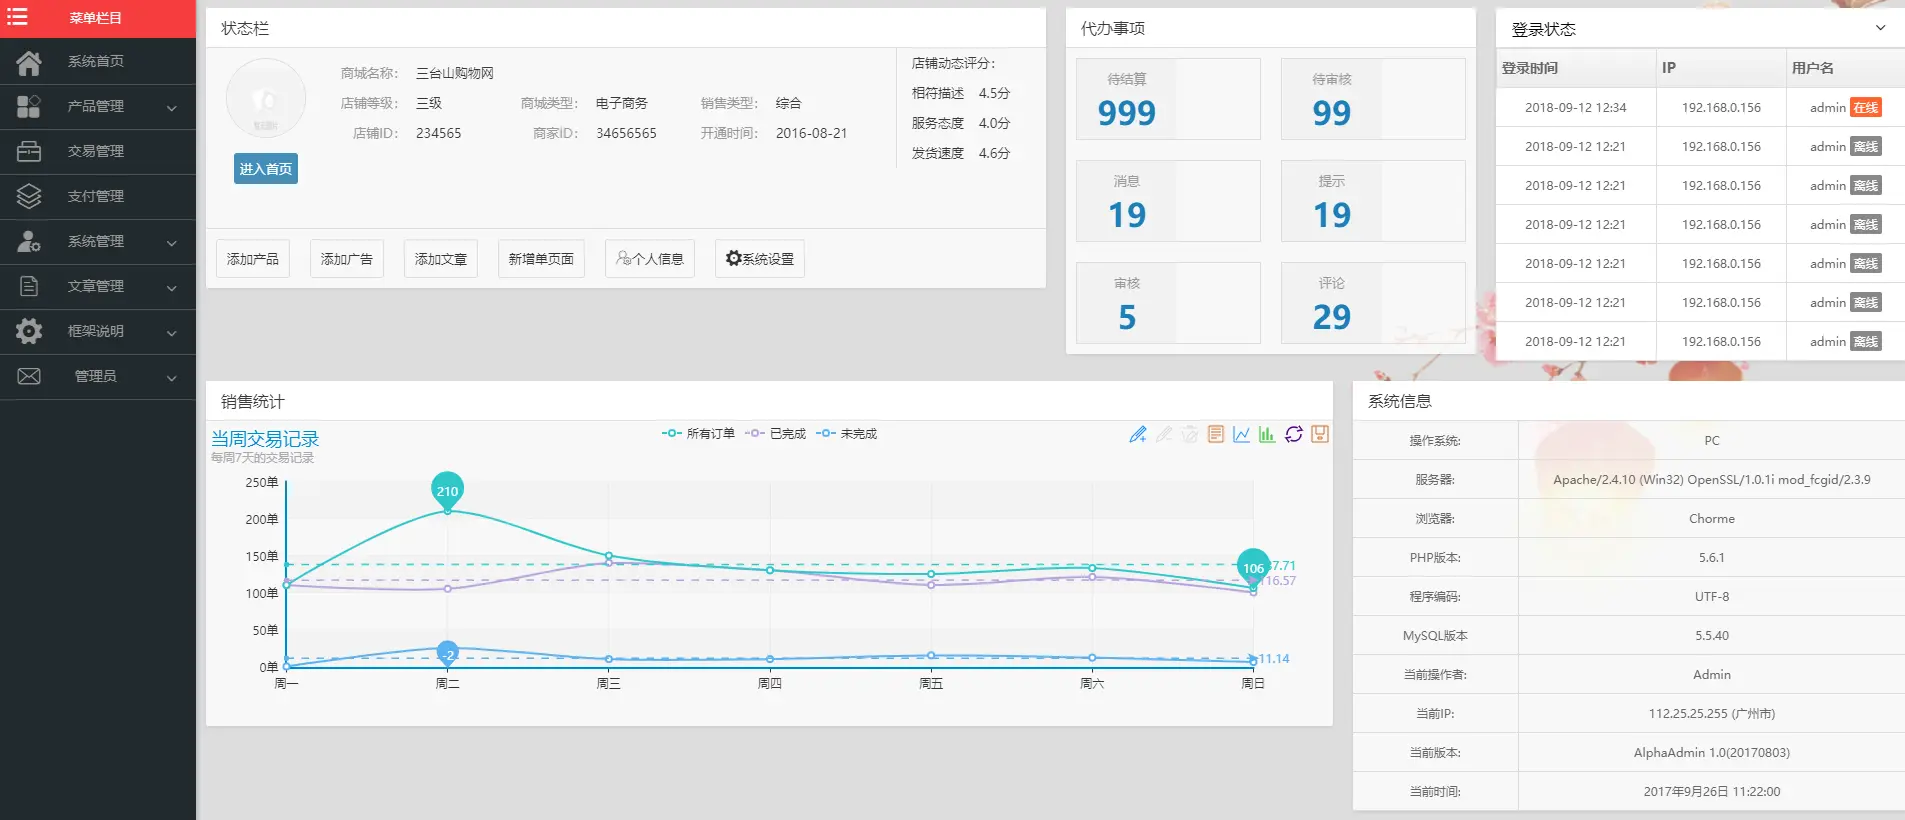Click the 添加文章 button

pyautogui.click(x=441, y=259)
